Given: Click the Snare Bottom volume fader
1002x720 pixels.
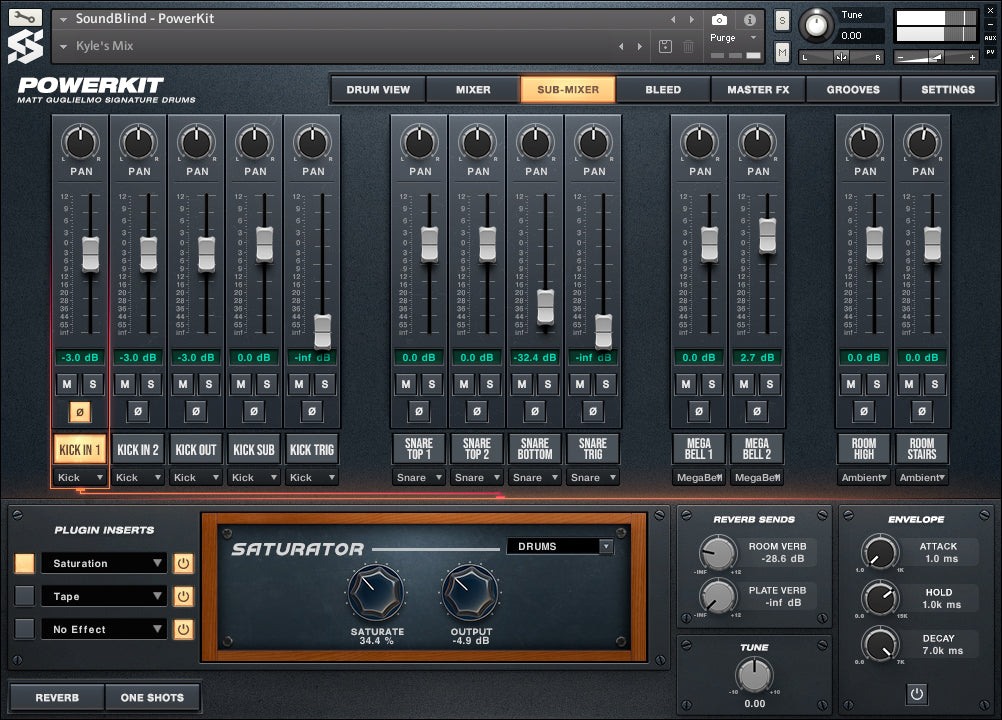Looking at the screenshot, I should point(545,306).
